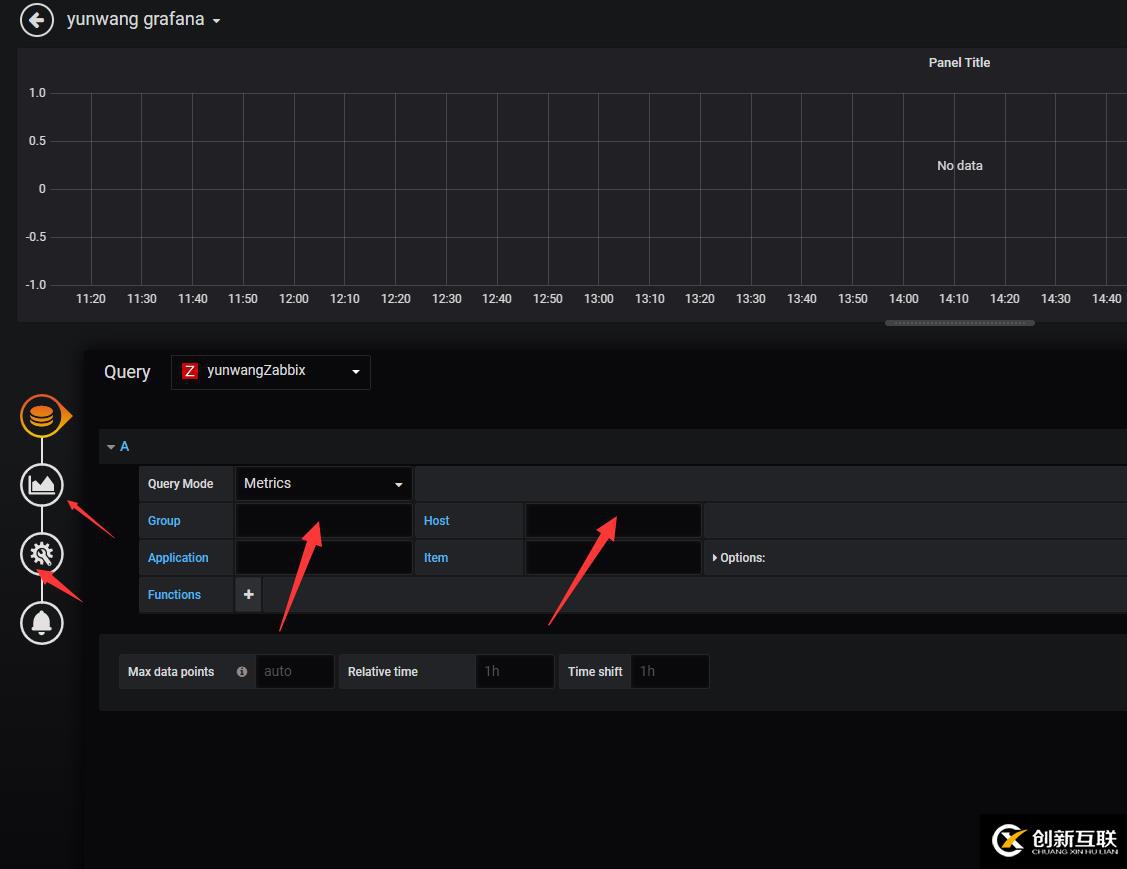Click the -1.0 y-axis label

[x=36, y=285]
